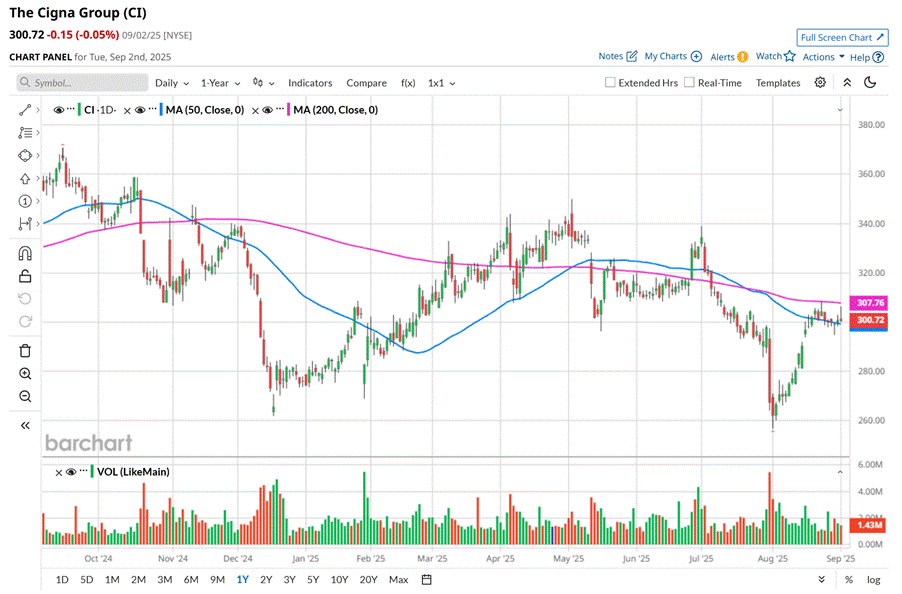Click the 307.76 MA price label
902x594 pixels.
869,302
